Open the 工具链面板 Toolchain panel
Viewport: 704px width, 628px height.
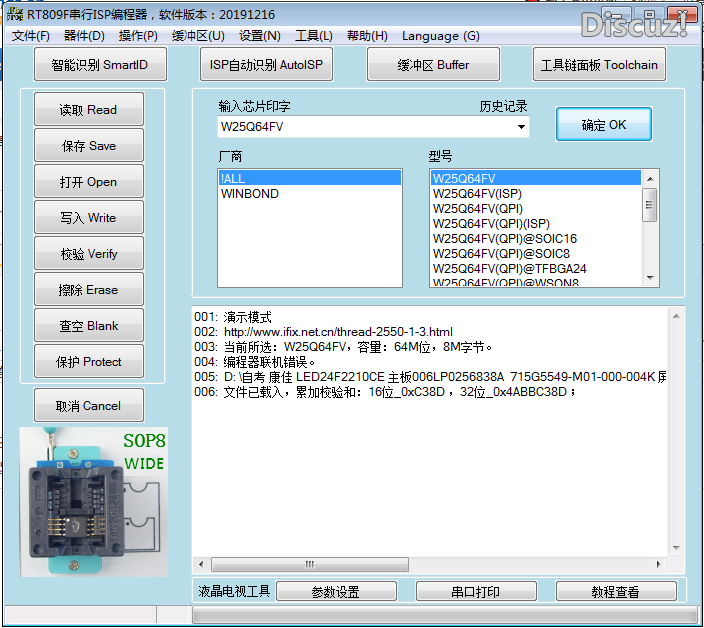click(600, 65)
